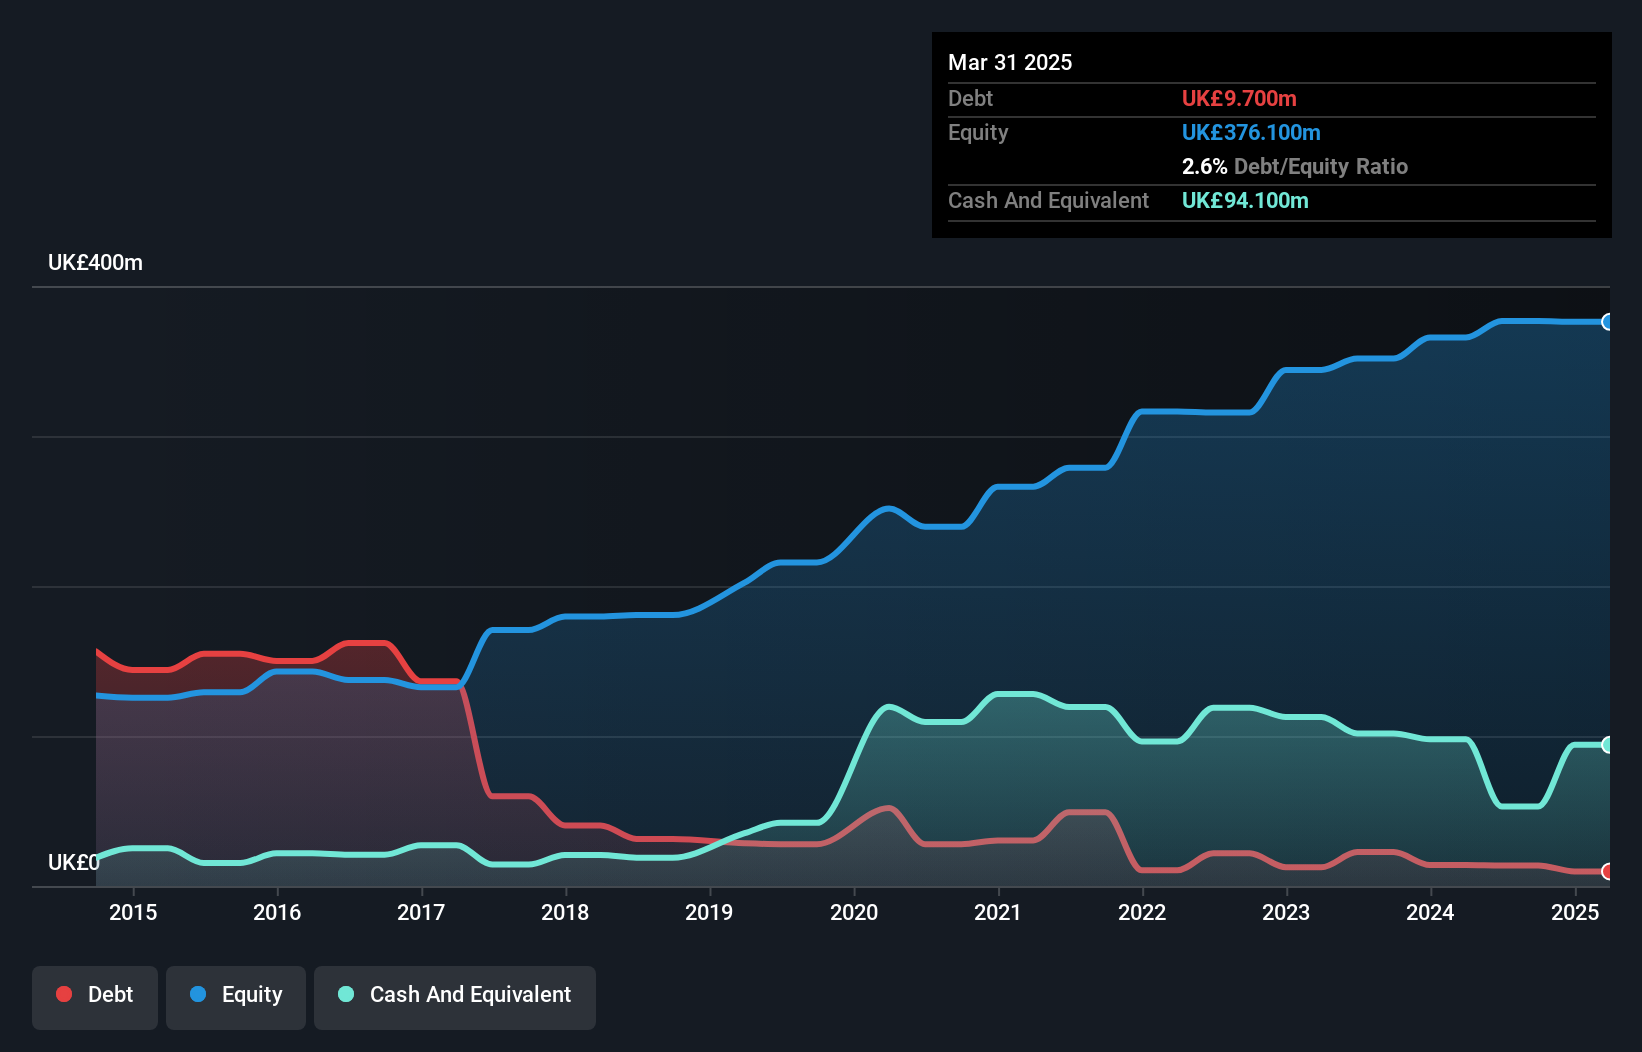Click the teal Cash And Equivalent legend dot

pyautogui.click(x=346, y=994)
